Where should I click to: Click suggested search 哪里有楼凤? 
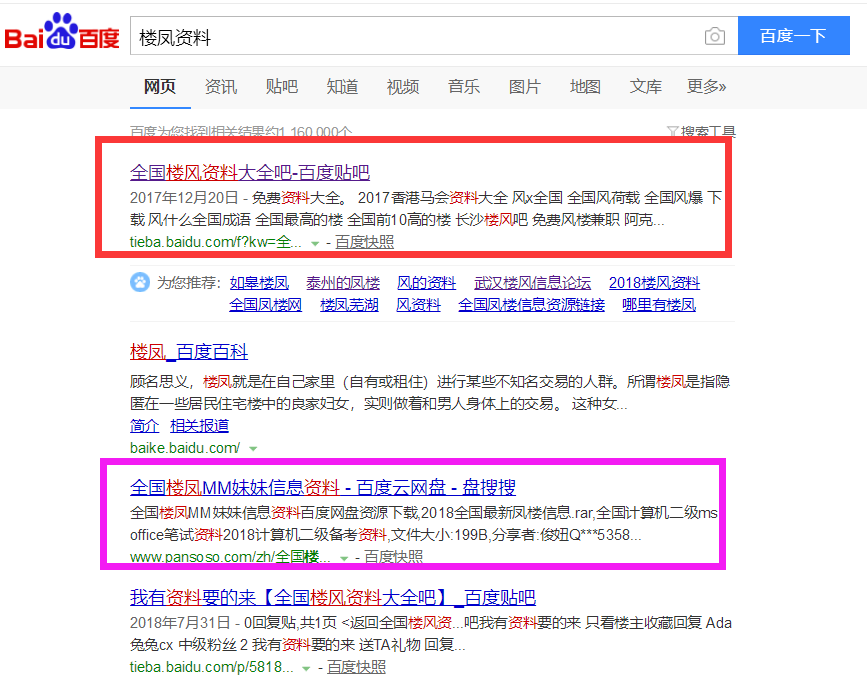tap(659, 305)
